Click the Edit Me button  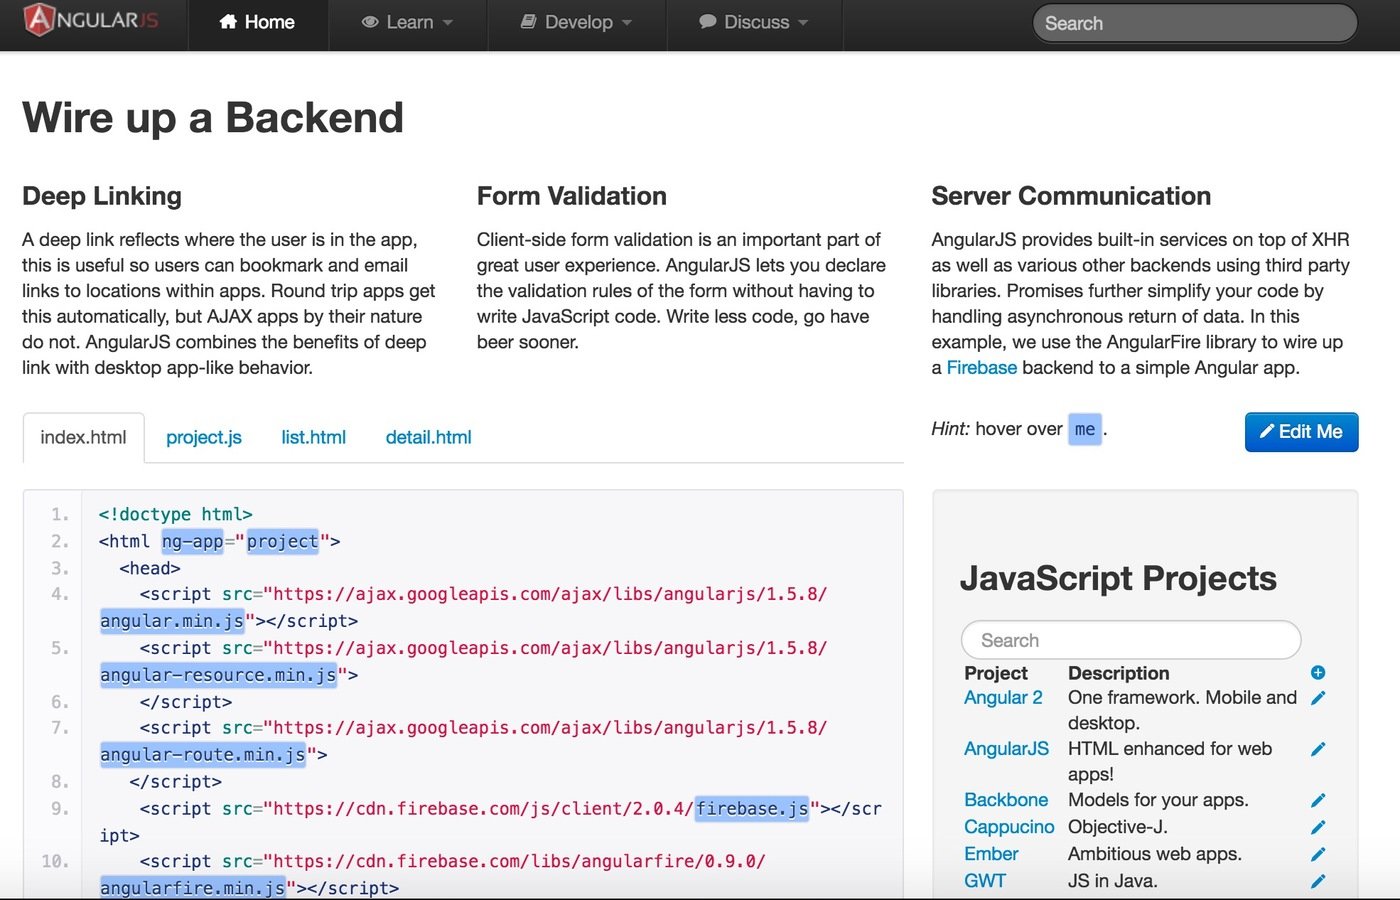point(1301,432)
